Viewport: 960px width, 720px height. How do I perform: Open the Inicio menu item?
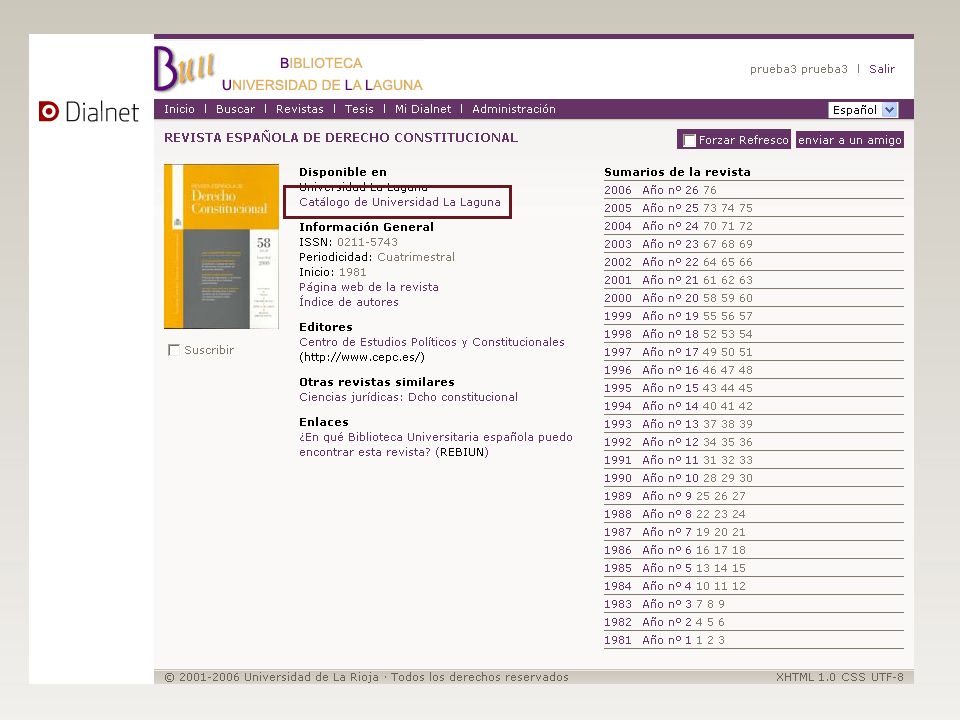(179, 109)
